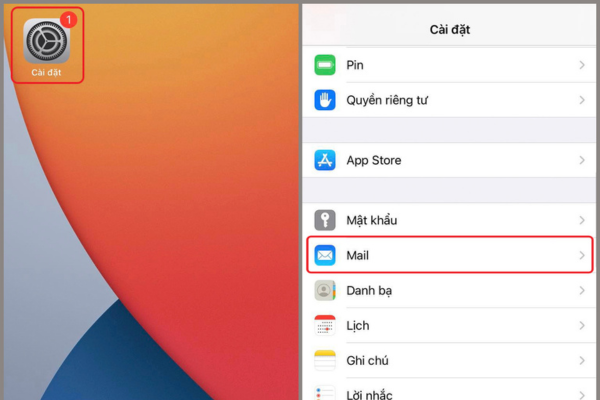600x400 pixels.
Task: Select the yellow Ghi chú notes icon
Action: [325, 361]
